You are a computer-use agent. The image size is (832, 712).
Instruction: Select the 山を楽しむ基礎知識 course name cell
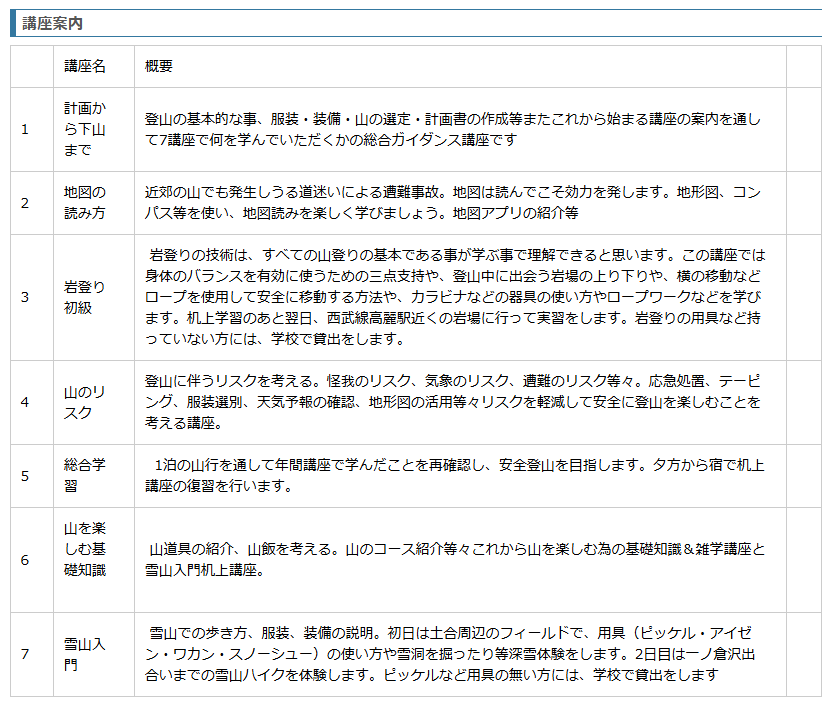coord(85,559)
